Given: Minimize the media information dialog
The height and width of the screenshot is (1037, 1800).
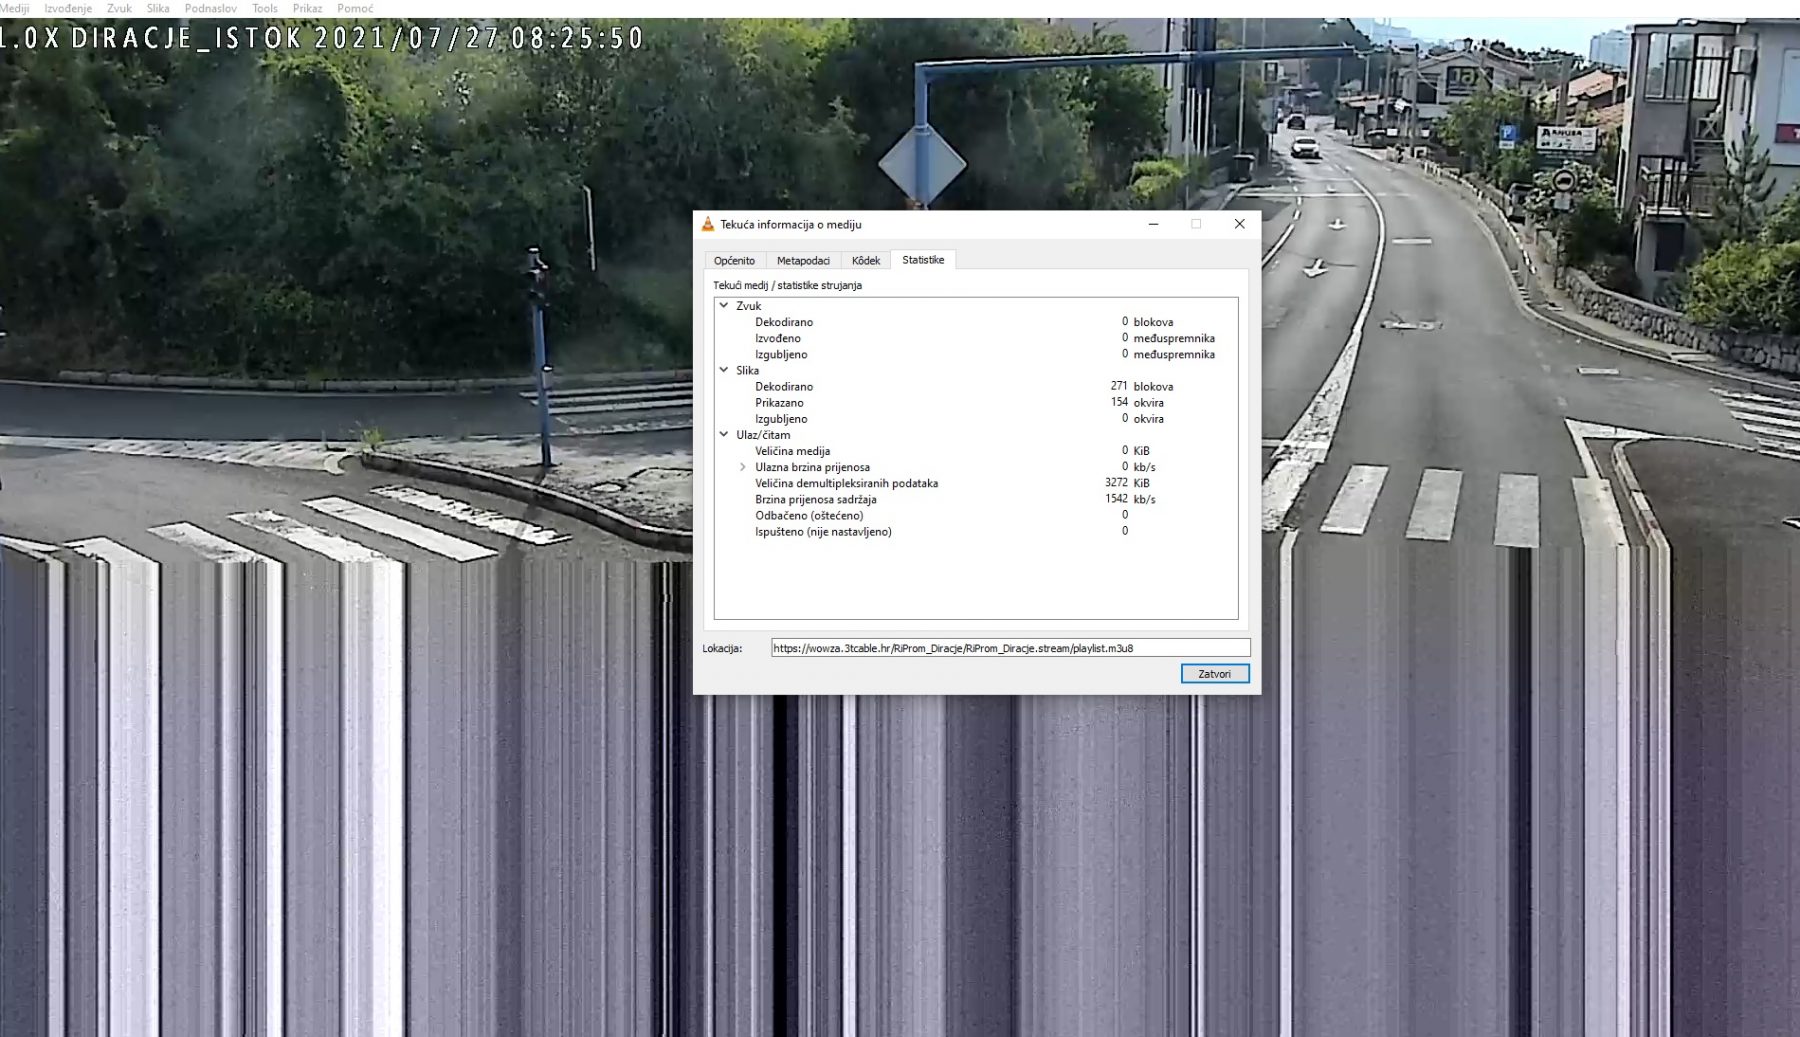Looking at the screenshot, I should pyautogui.click(x=1153, y=224).
